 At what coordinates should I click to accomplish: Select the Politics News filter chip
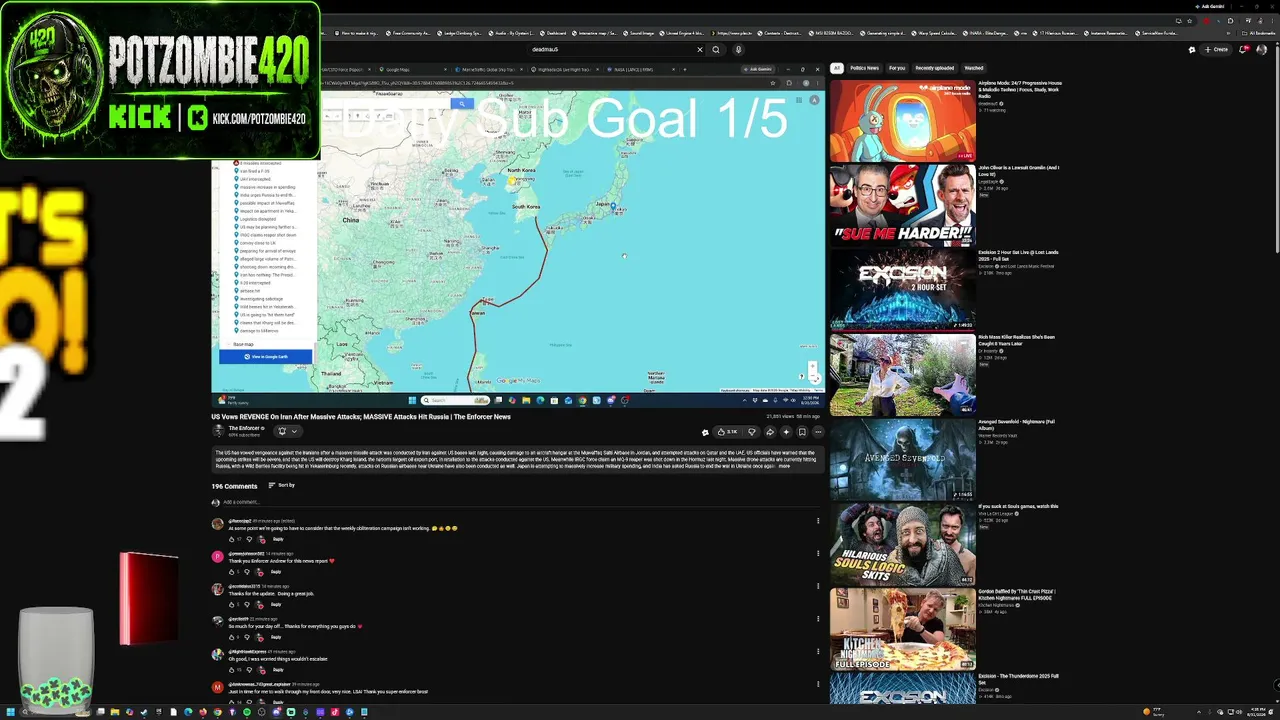point(864,68)
